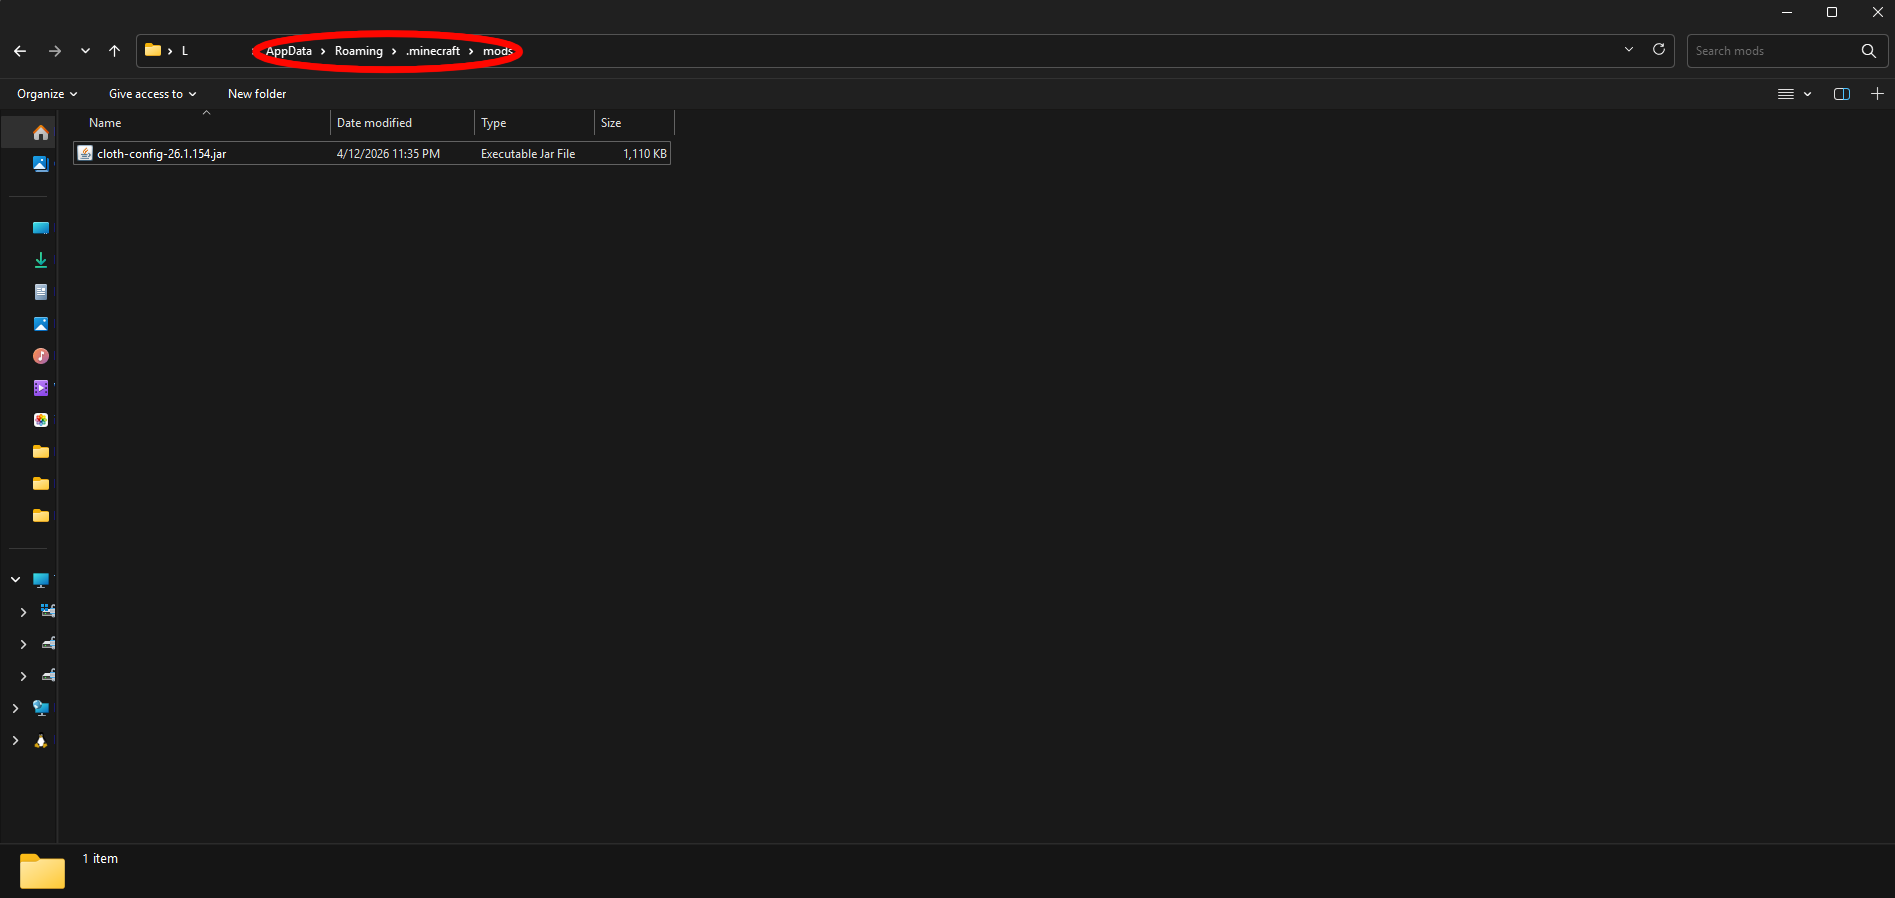Click the 4/12/2026 11:35 PM date cell
This screenshot has height=898, width=1895.
coord(388,154)
